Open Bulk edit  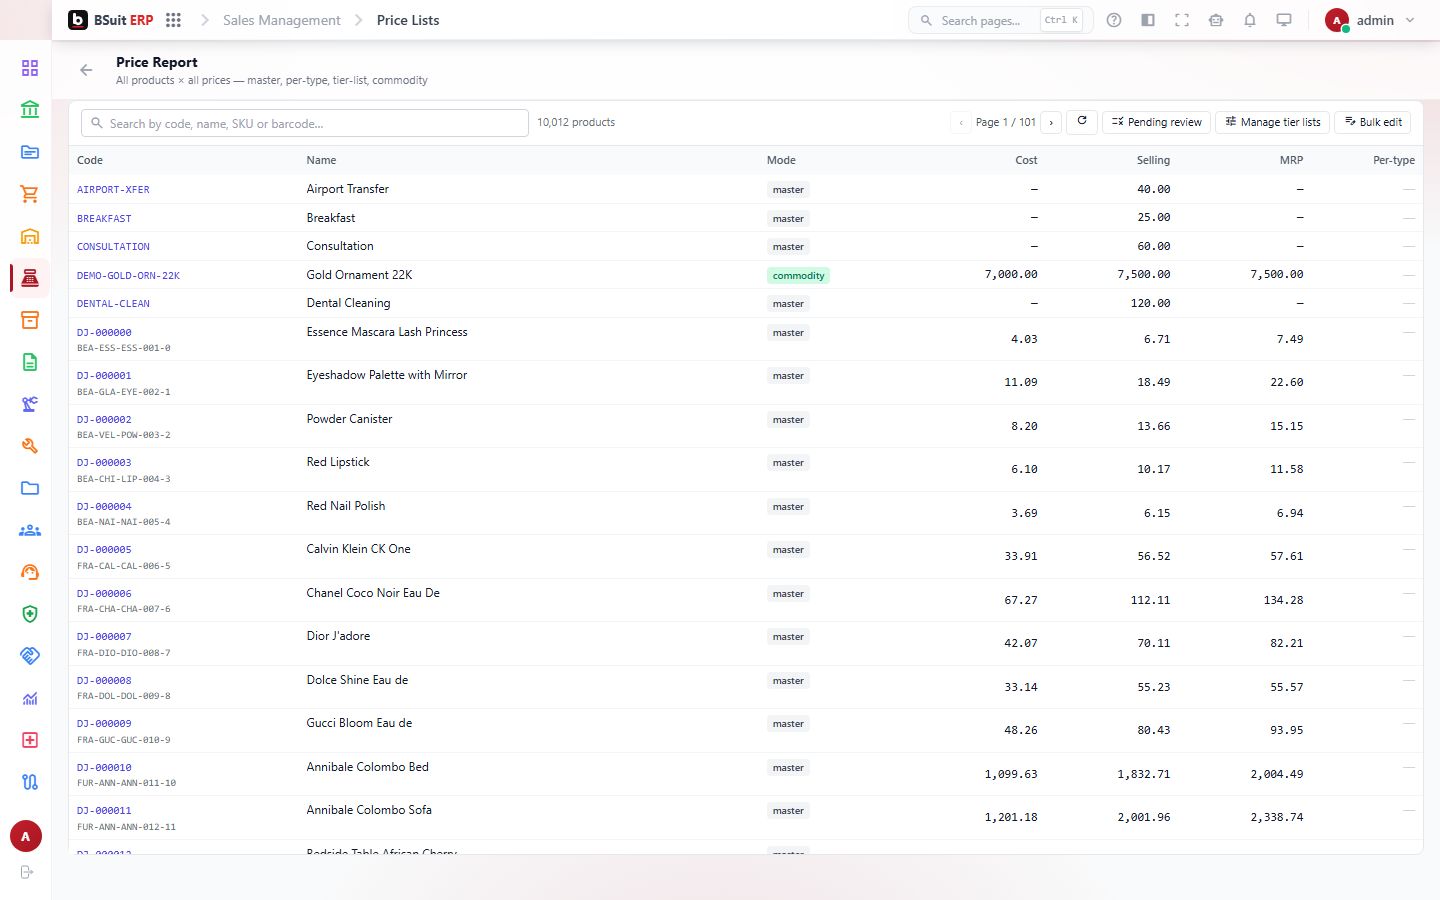pos(1373,122)
